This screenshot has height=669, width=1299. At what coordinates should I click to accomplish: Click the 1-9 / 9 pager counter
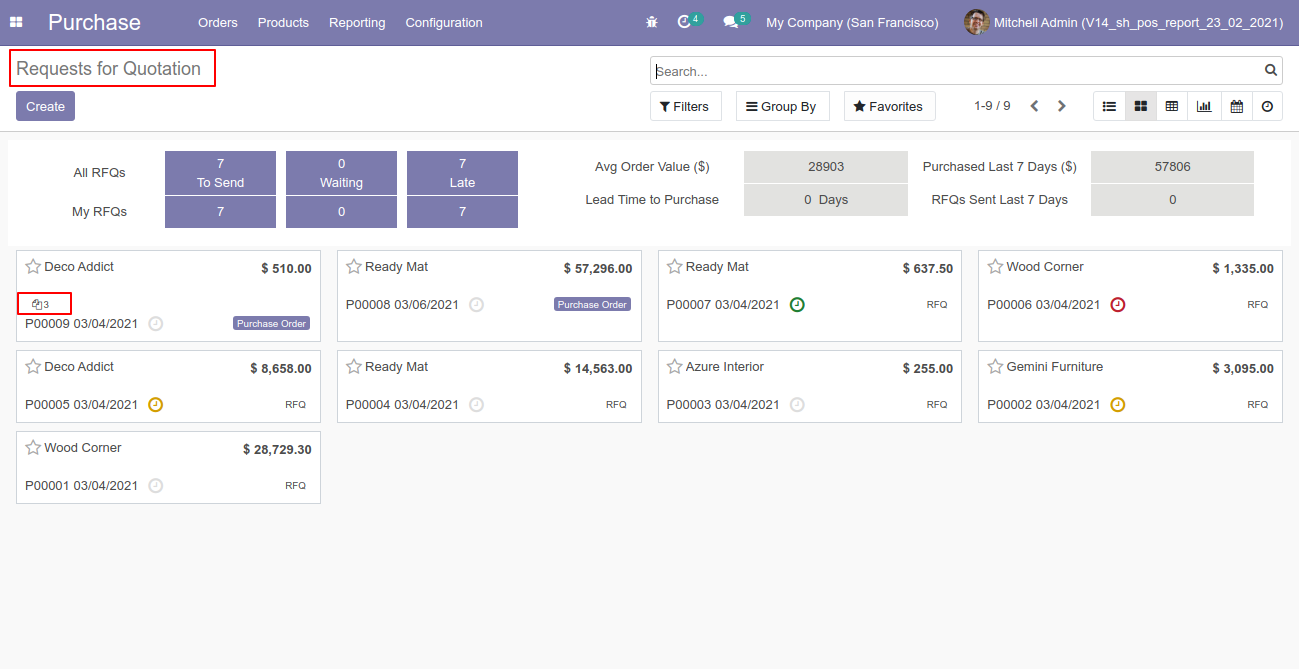point(992,106)
